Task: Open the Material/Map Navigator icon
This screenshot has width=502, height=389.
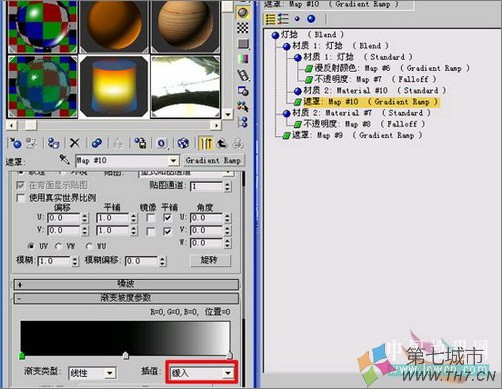Action: click(x=243, y=122)
